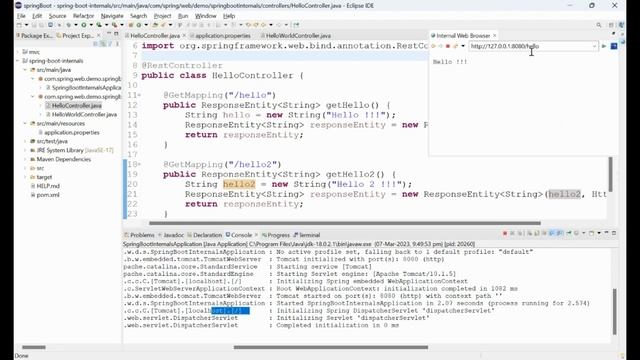Collapse the src/main/java folder
The width and height of the screenshot is (640, 360).
[25, 70]
